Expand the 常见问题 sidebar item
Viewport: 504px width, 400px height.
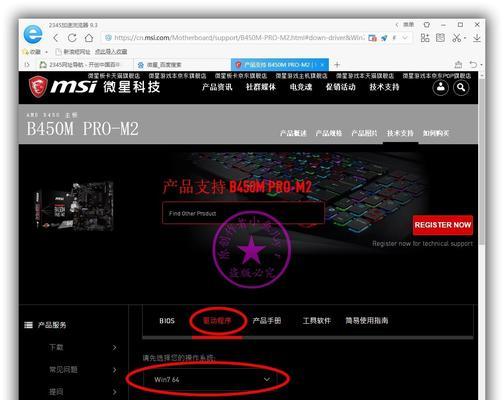click(83, 370)
